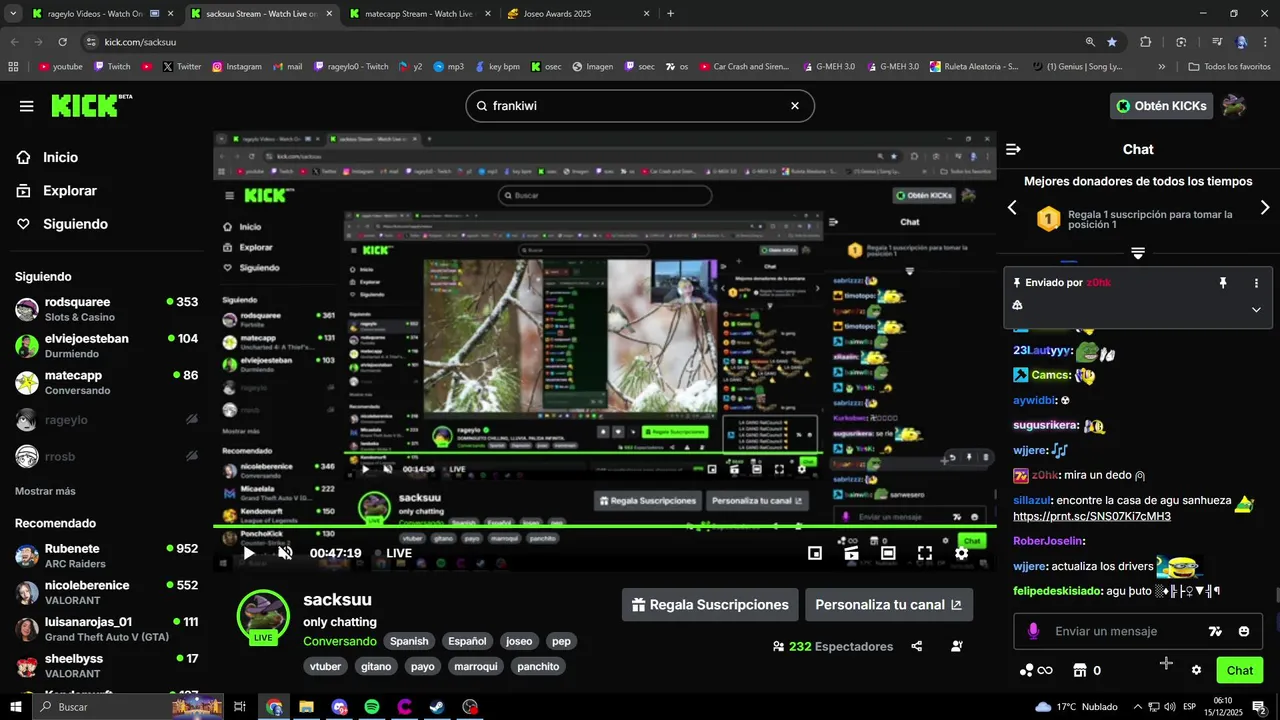
Task: Open 7TV emote menu in chat
Action: (1215, 631)
